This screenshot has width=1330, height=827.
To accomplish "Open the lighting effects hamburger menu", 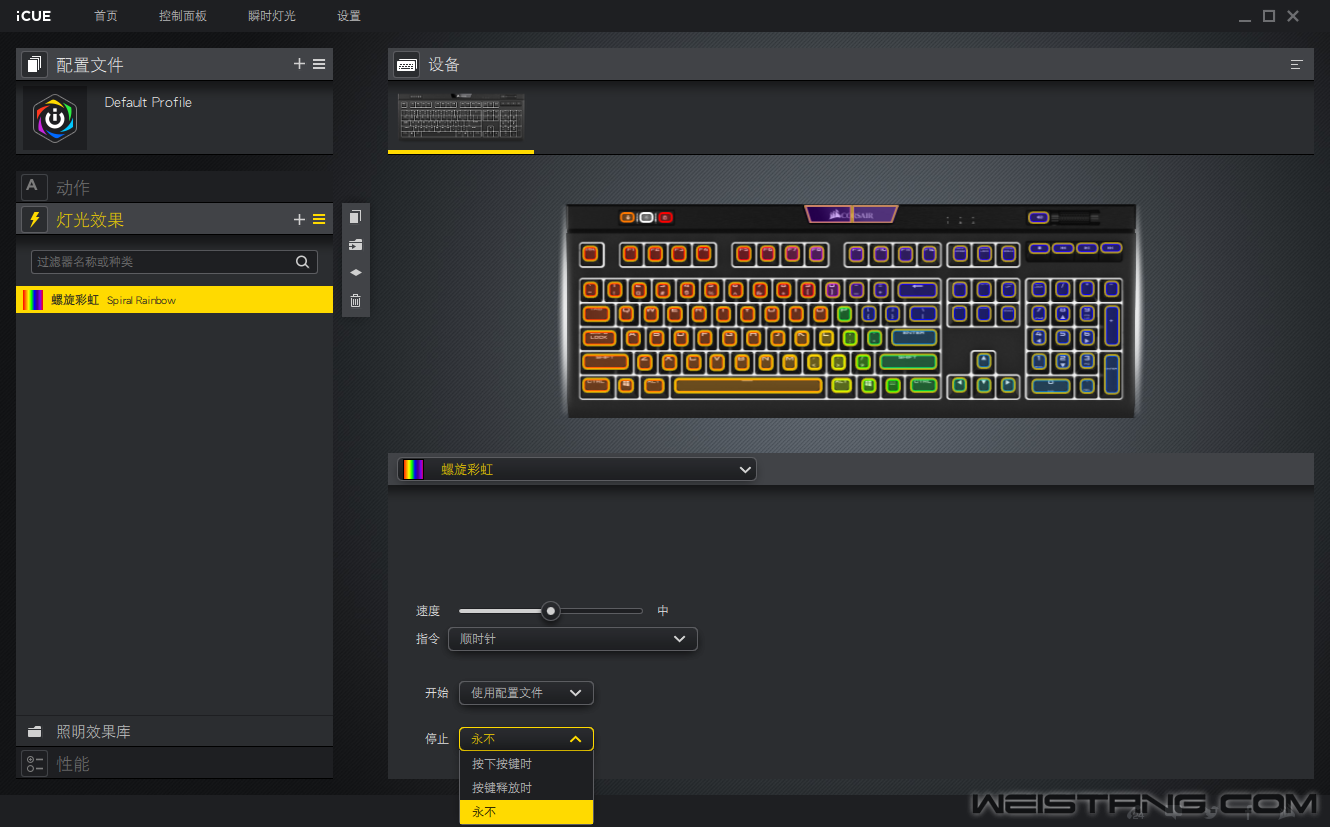I will [x=319, y=220].
